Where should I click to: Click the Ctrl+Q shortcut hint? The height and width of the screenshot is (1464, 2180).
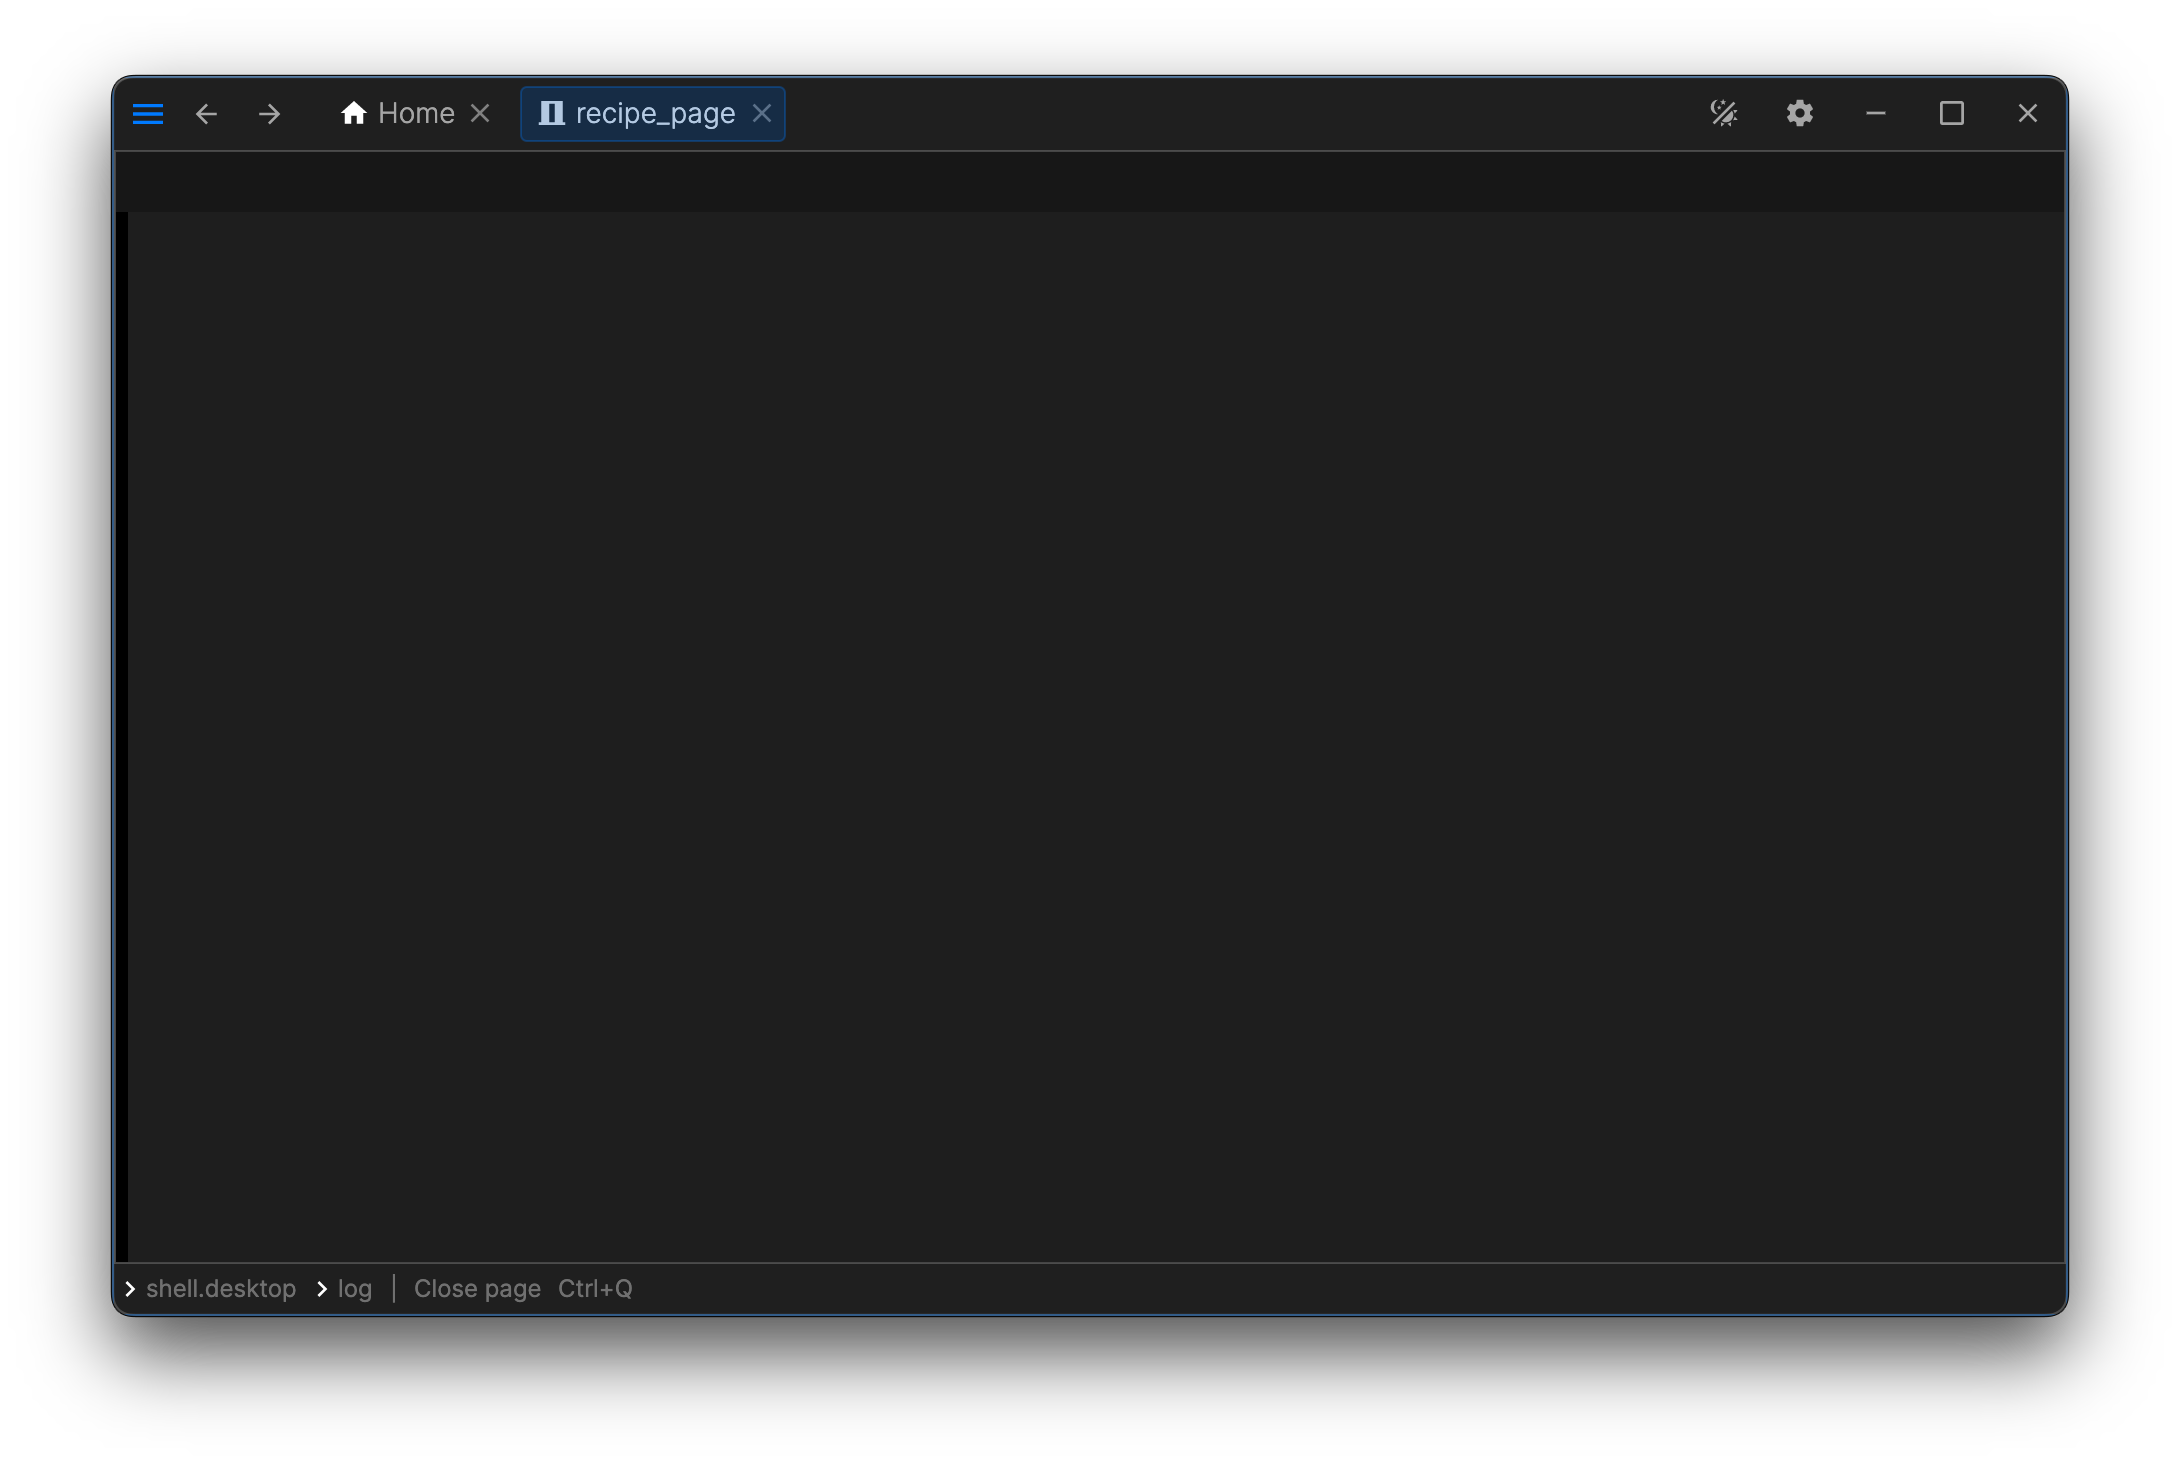(595, 1289)
